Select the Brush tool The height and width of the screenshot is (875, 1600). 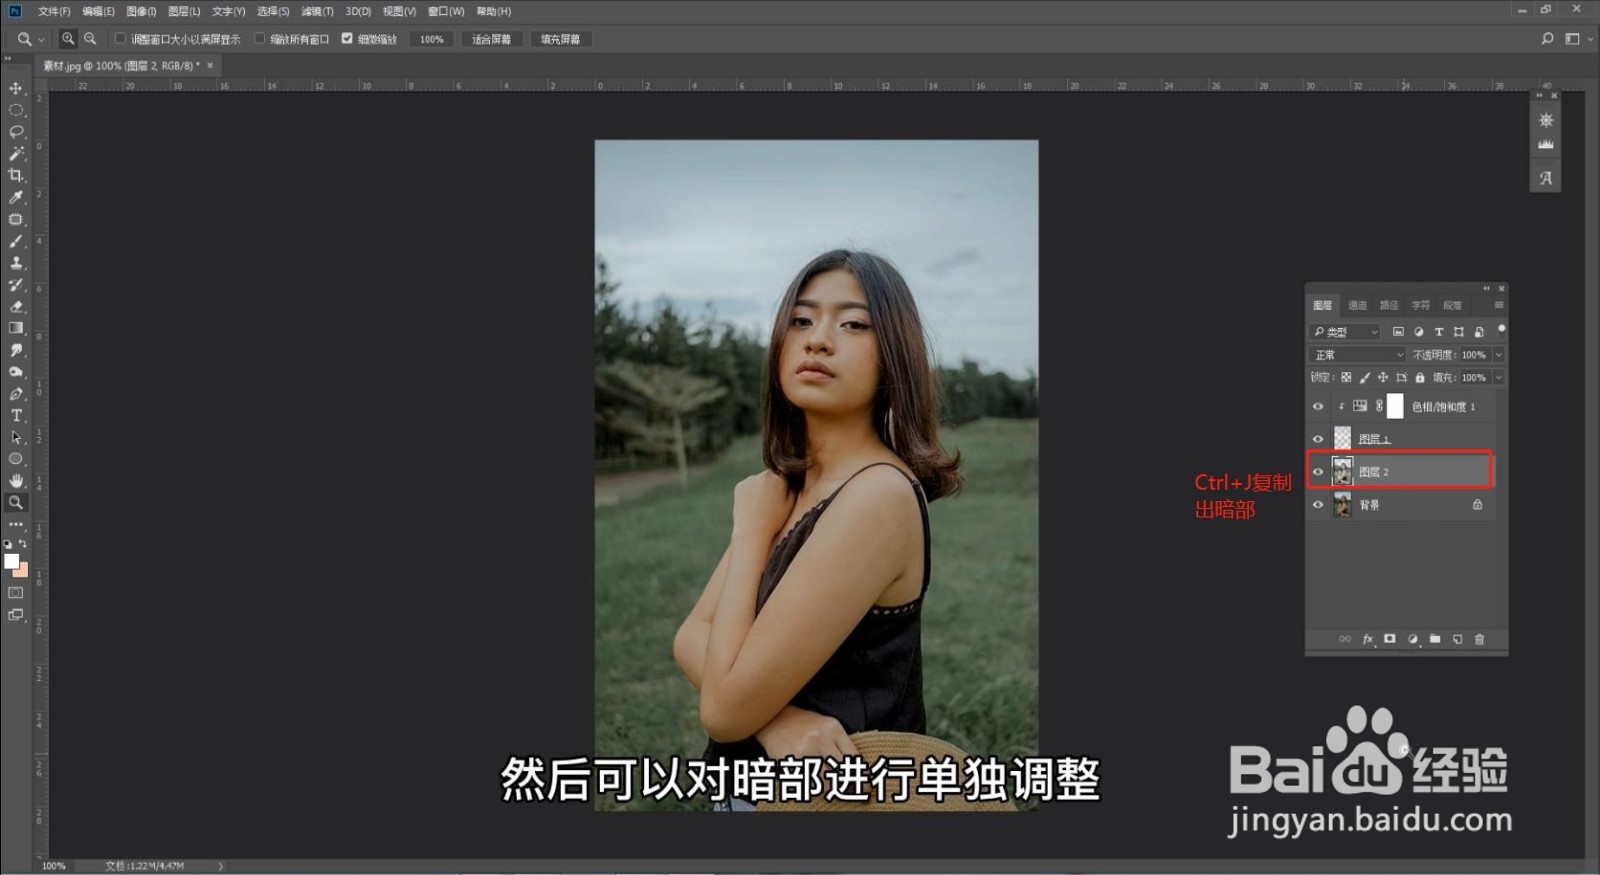point(16,241)
